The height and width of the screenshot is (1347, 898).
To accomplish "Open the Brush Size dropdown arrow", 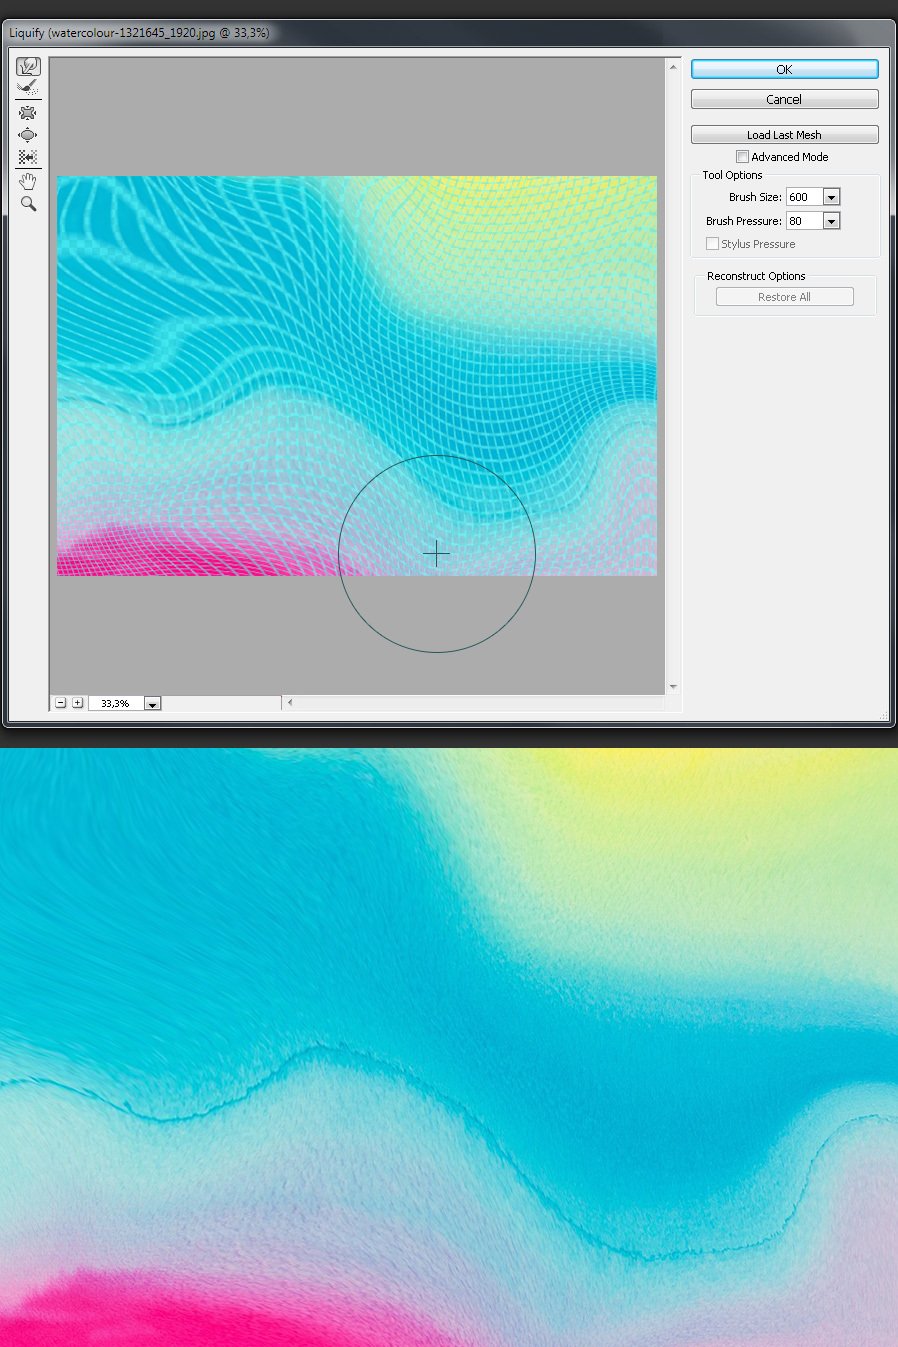I will pyautogui.click(x=831, y=197).
